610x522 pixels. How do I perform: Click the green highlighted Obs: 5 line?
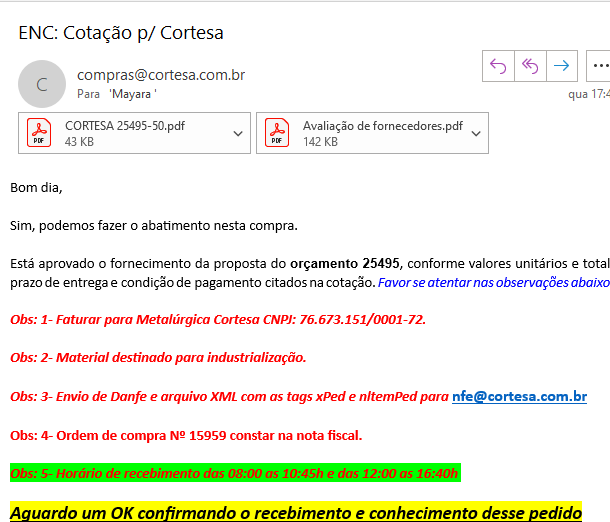(x=235, y=473)
